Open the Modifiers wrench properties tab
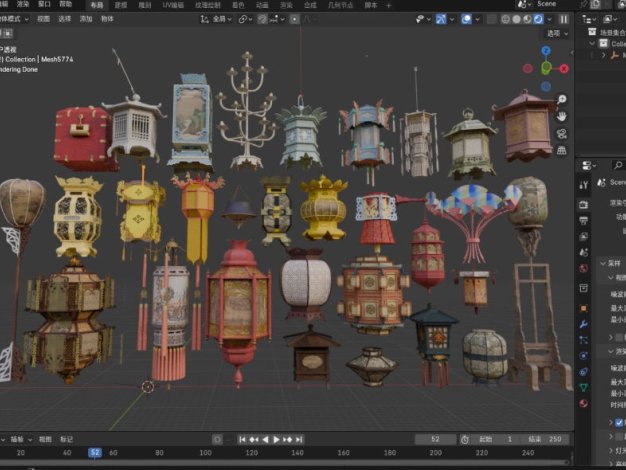 pos(584,325)
